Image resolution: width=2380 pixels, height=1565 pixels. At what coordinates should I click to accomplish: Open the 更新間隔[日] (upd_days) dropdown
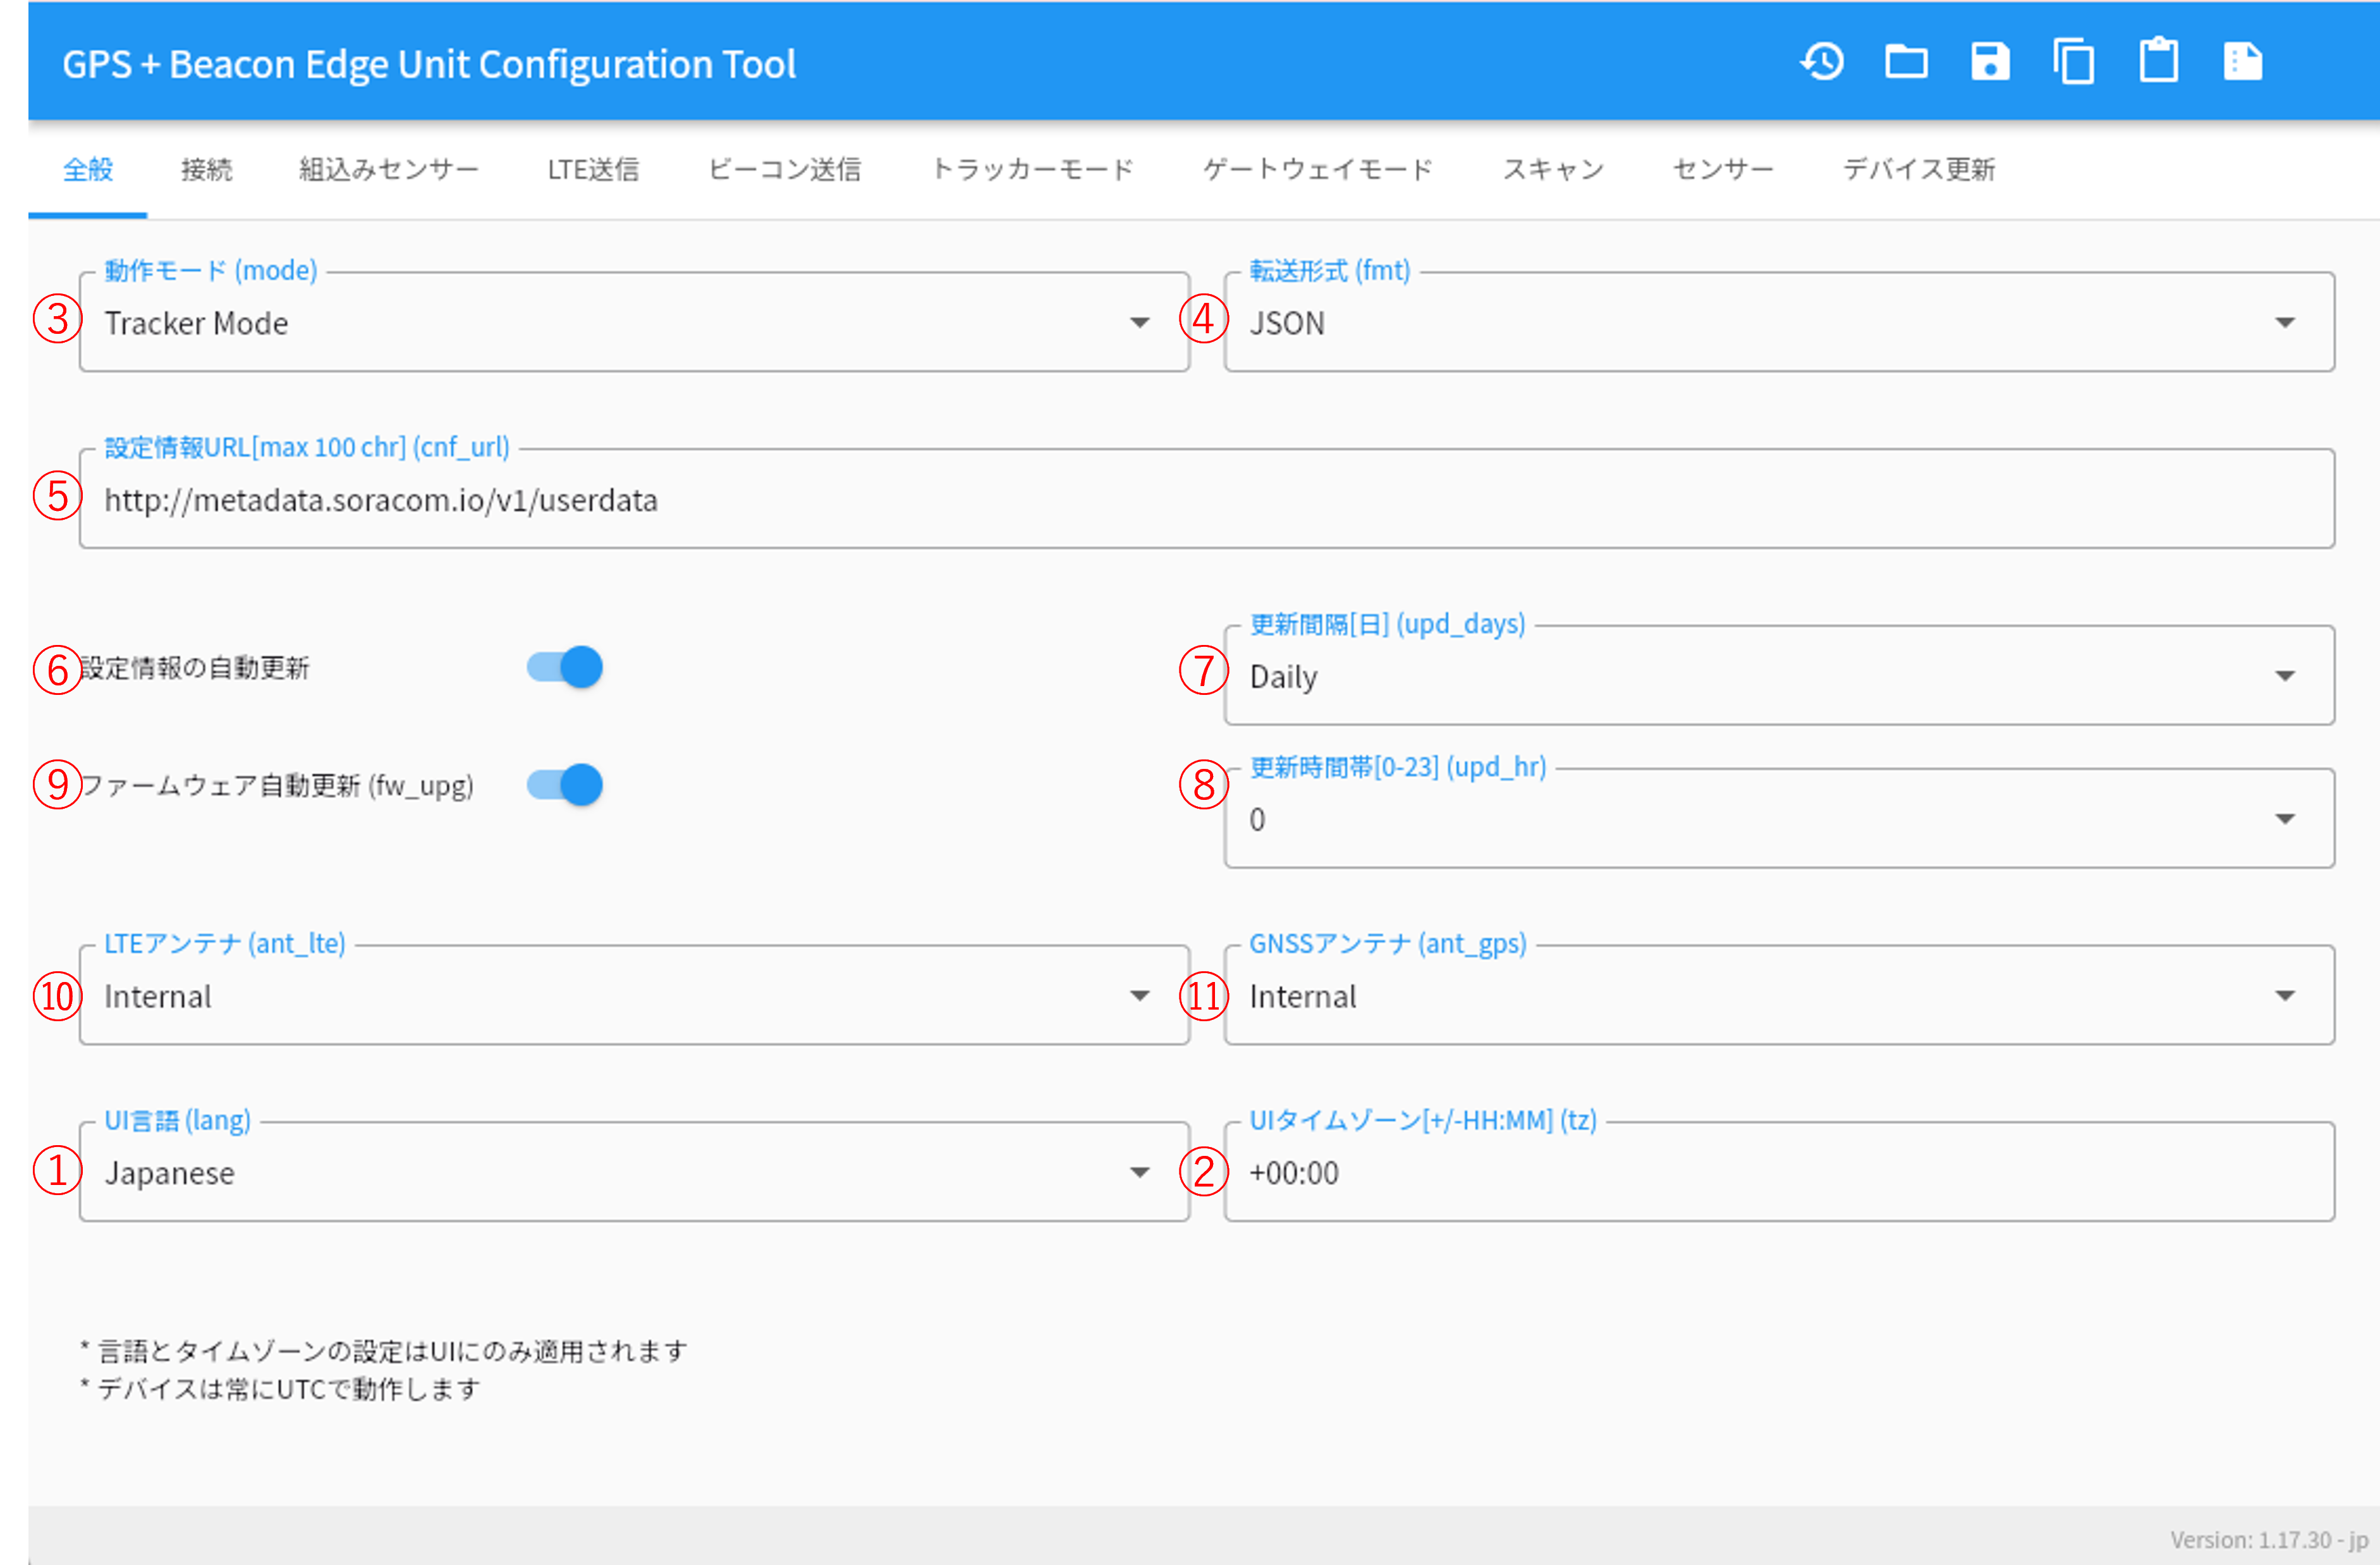(x=1779, y=675)
